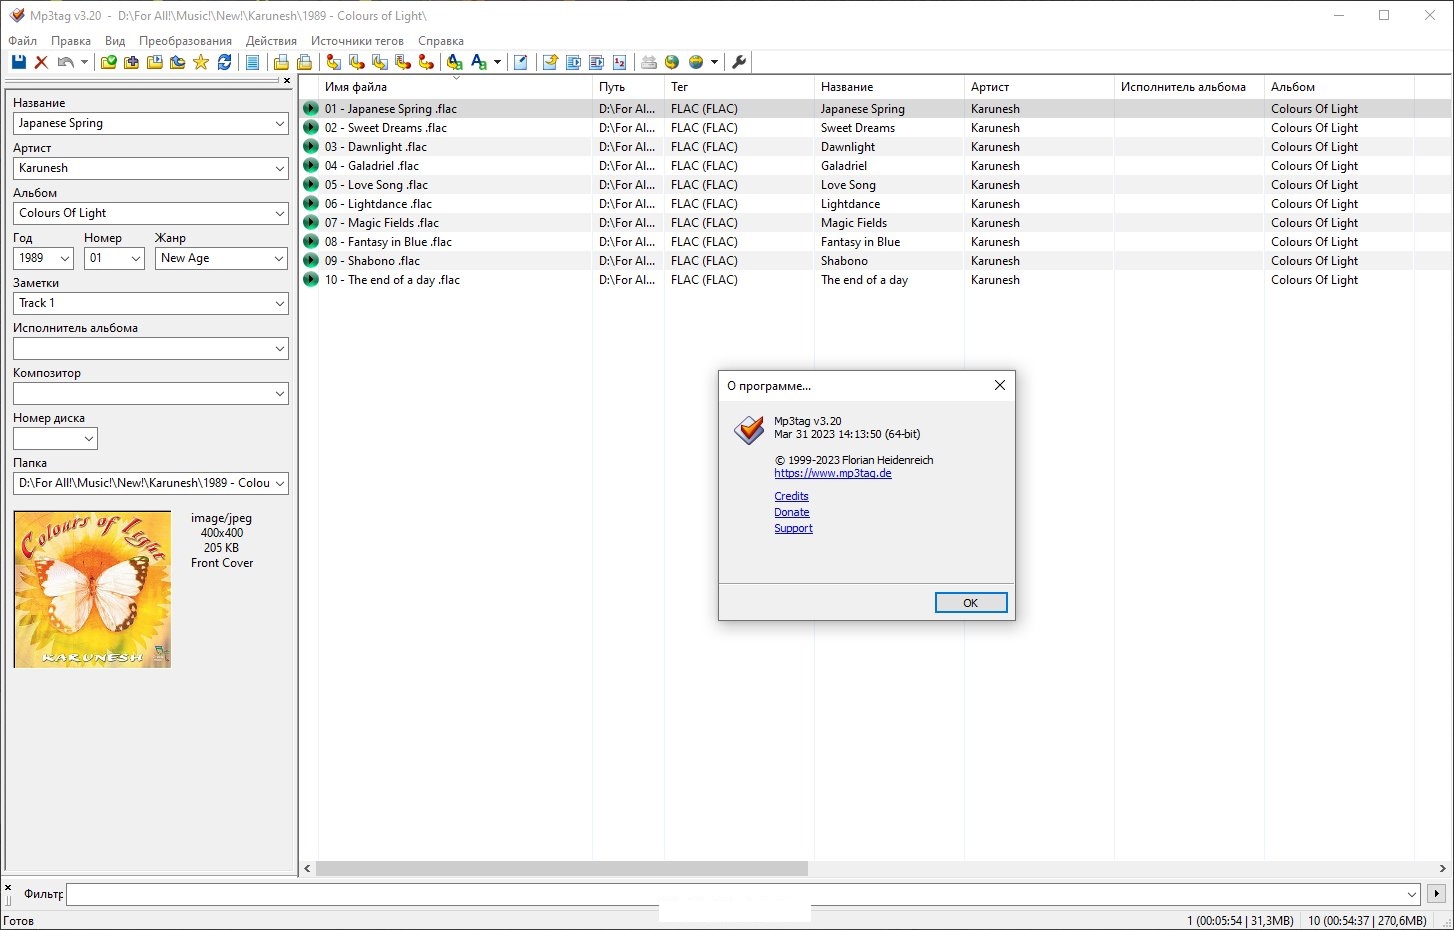Image resolution: width=1454 pixels, height=930 pixels.
Task: Click the play icon beside 10 - The end of a day
Action: tap(311, 279)
